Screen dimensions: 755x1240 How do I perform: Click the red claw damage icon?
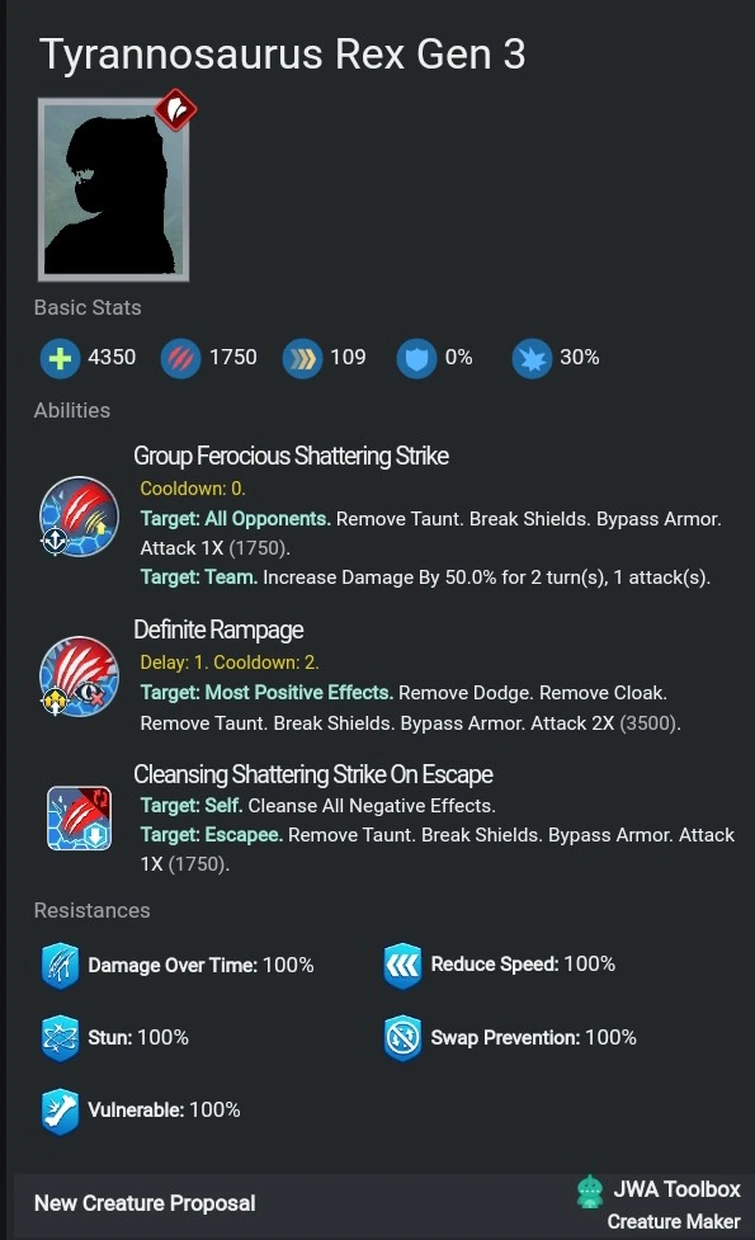(x=180, y=358)
